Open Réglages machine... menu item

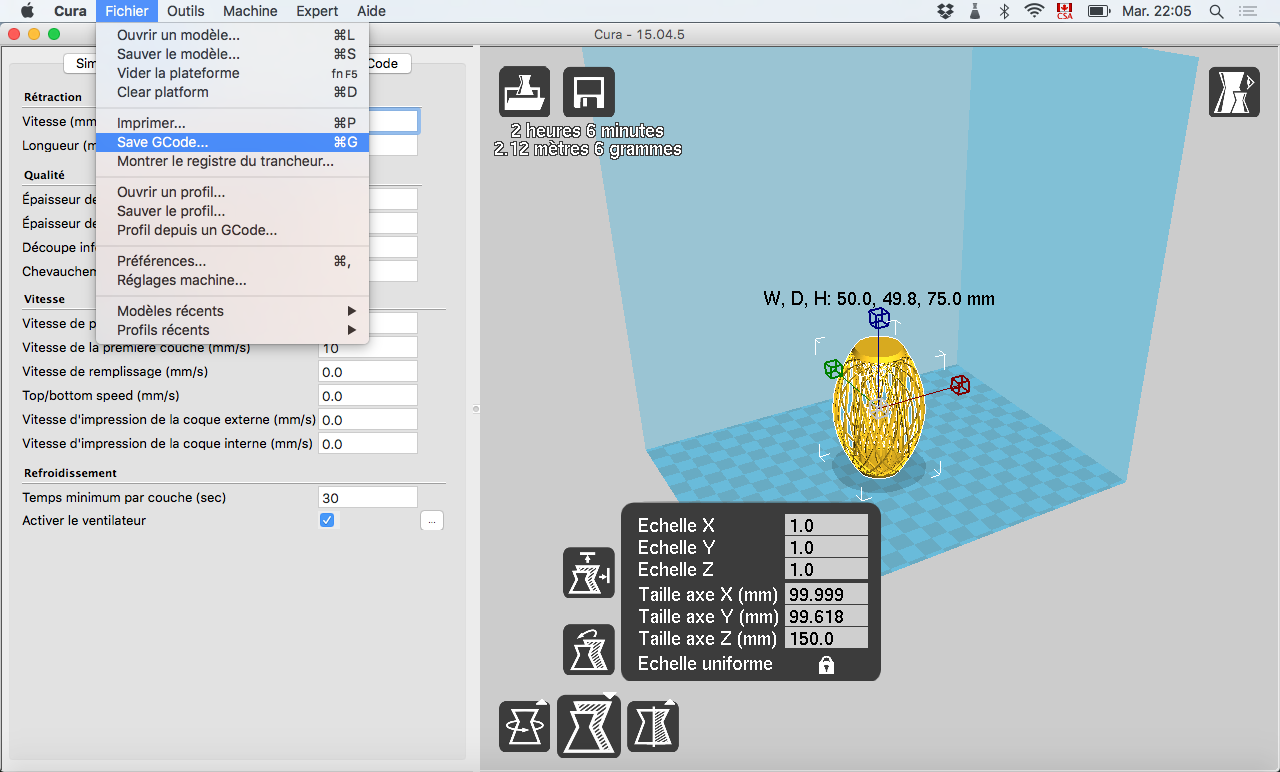coord(232,280)
